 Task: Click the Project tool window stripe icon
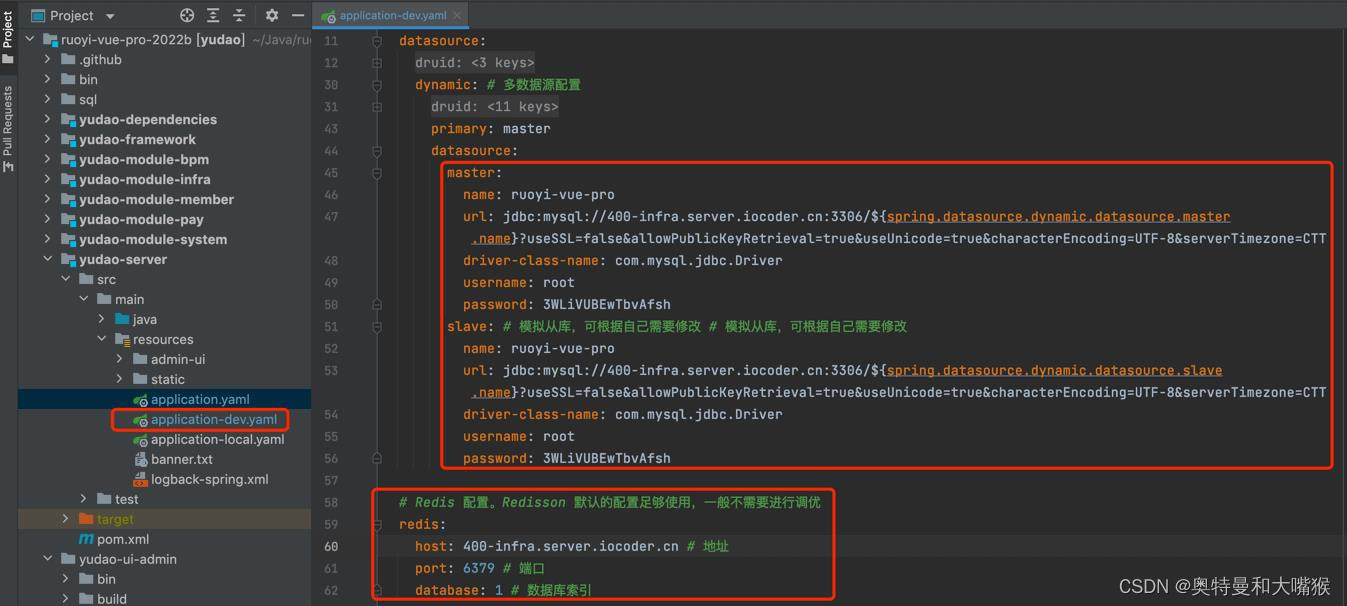click(8, 33)
